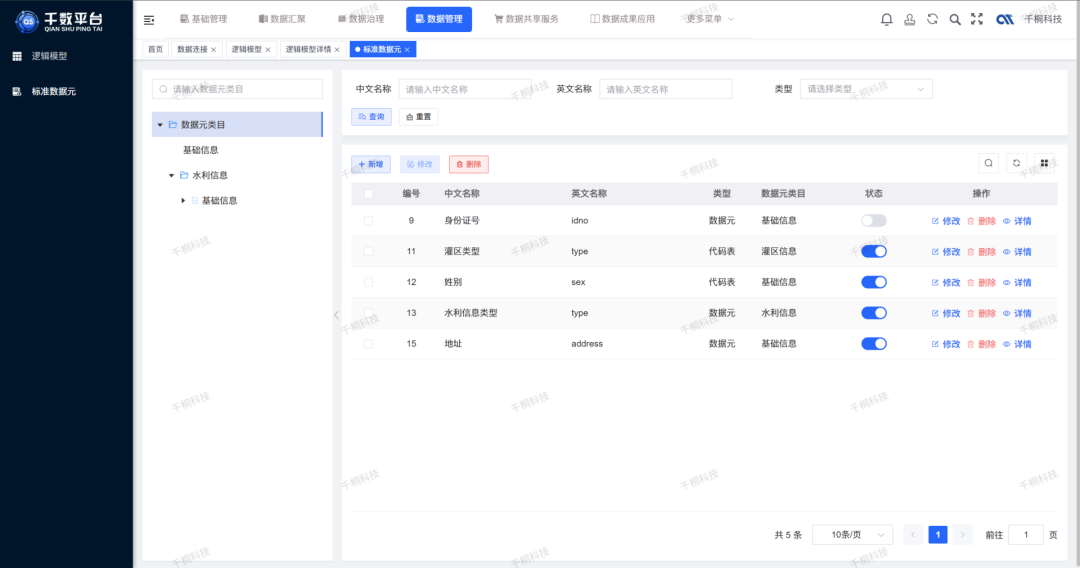Click eye icon in 姓别 row
Viewport: 1080px width, 568px height.
[x=1006, y=282]
